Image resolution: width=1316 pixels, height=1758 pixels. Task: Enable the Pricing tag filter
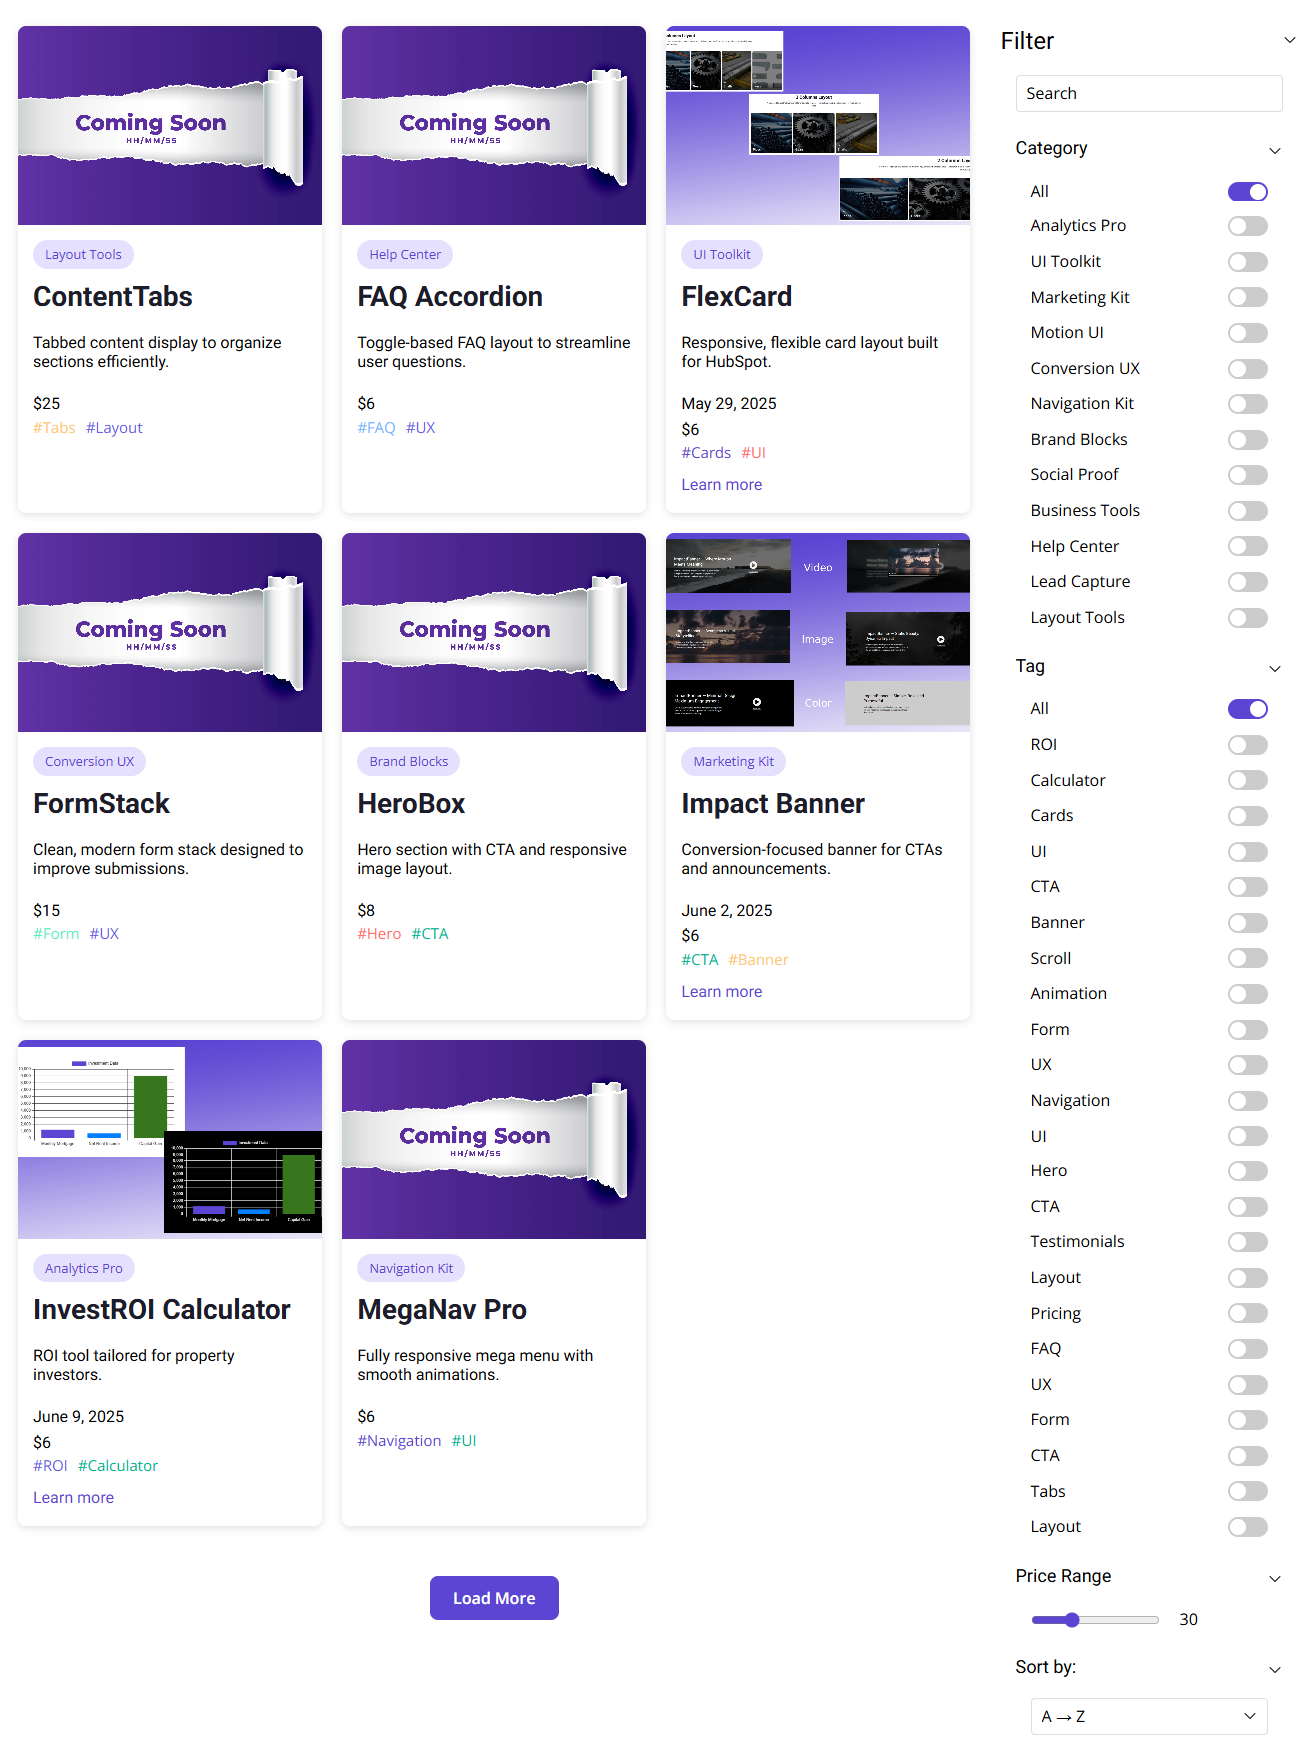[1247, 1313]
